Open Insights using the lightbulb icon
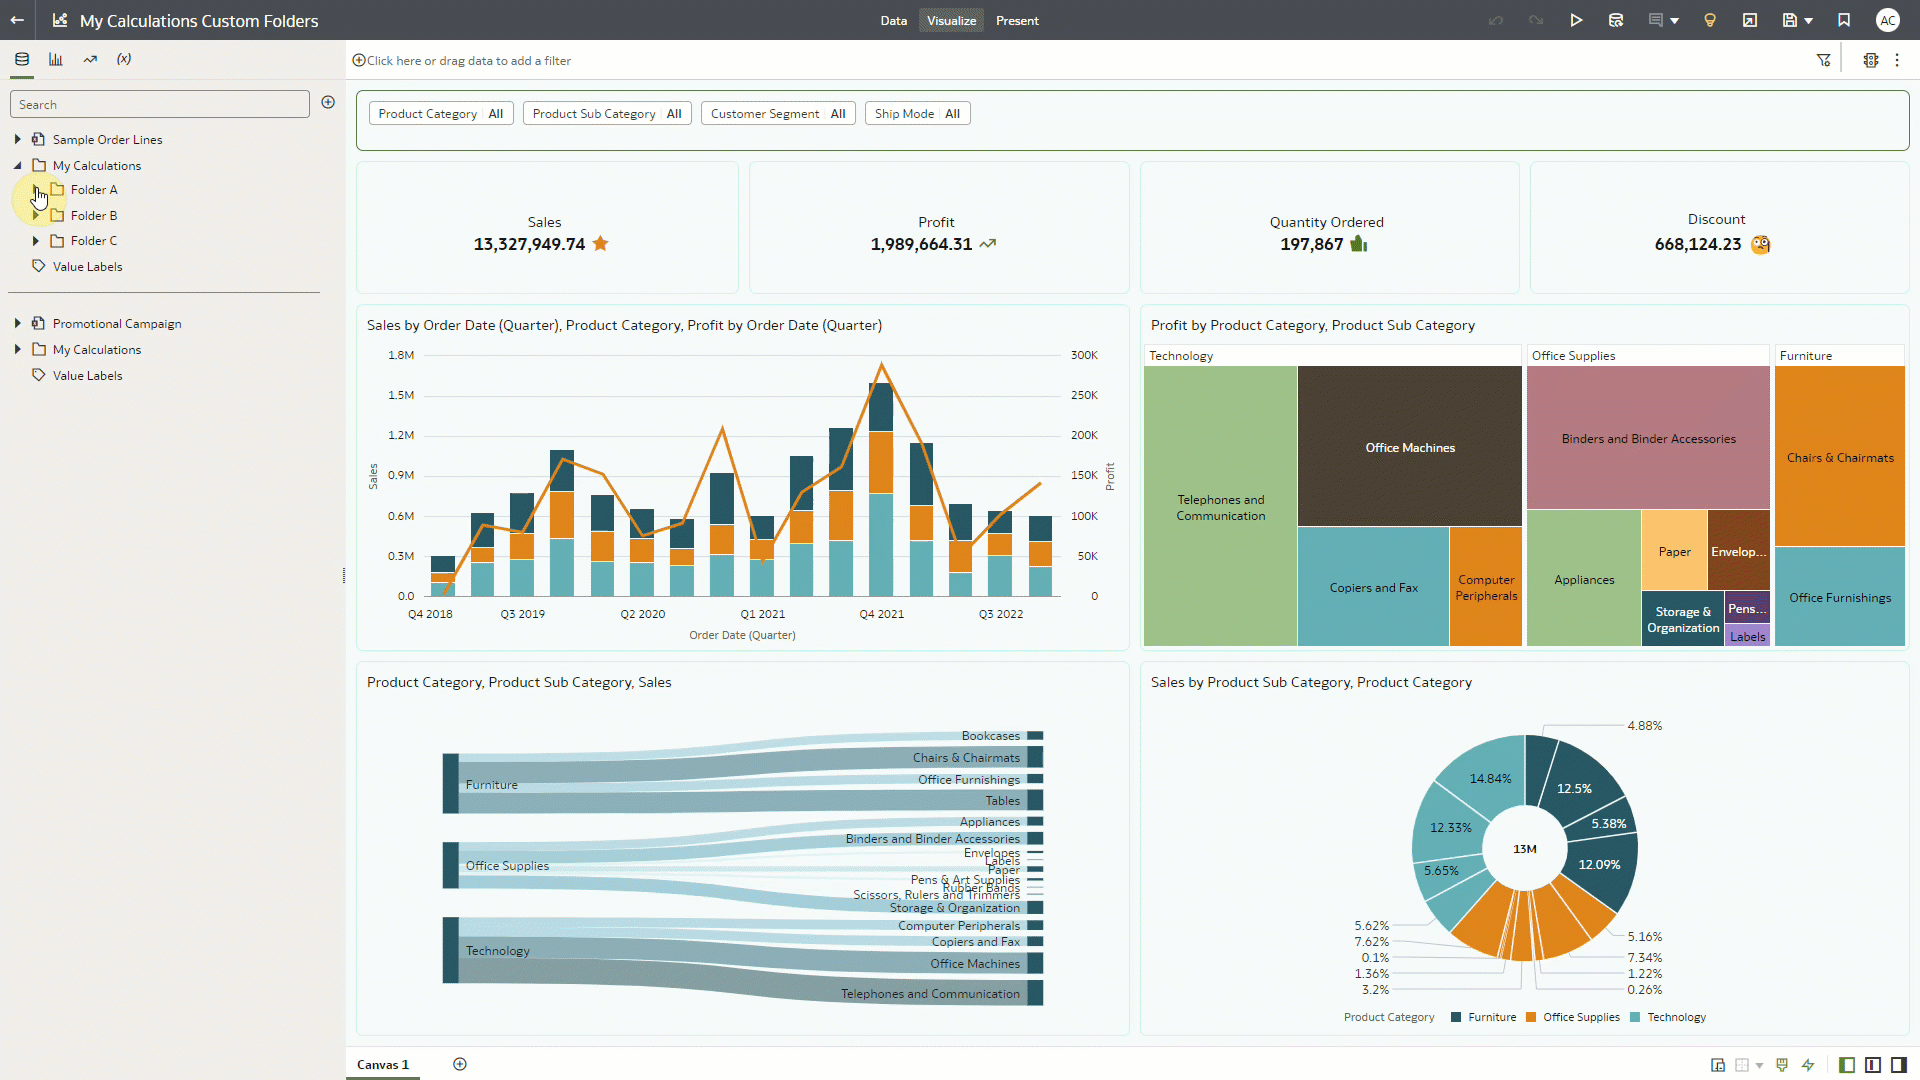Screen dimensions: 1920x1080 1710,20
